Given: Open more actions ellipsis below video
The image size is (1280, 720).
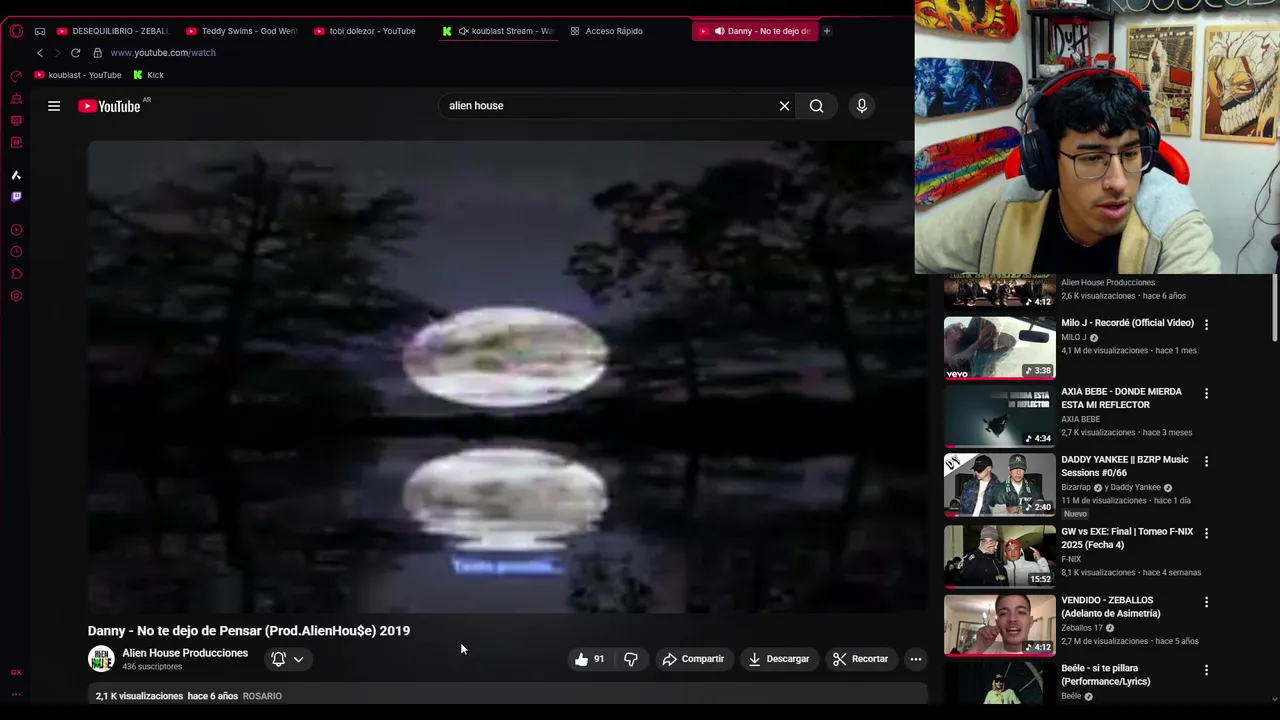Looking at the screenshot, I should (916, 659).
